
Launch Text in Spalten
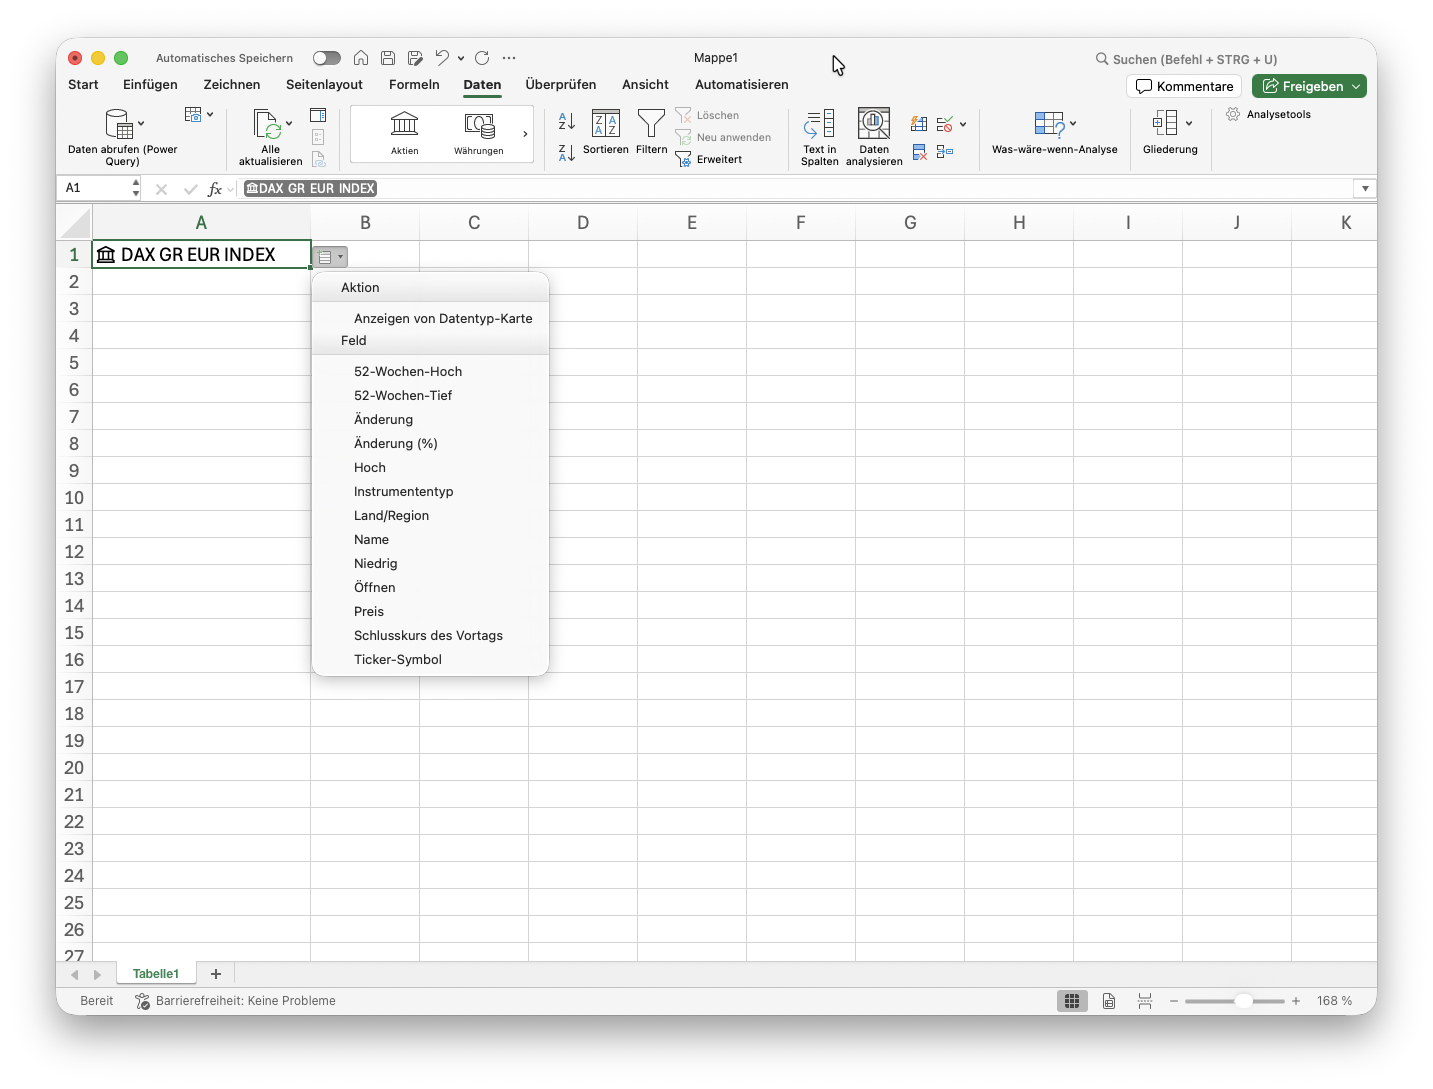click(820, 137)
